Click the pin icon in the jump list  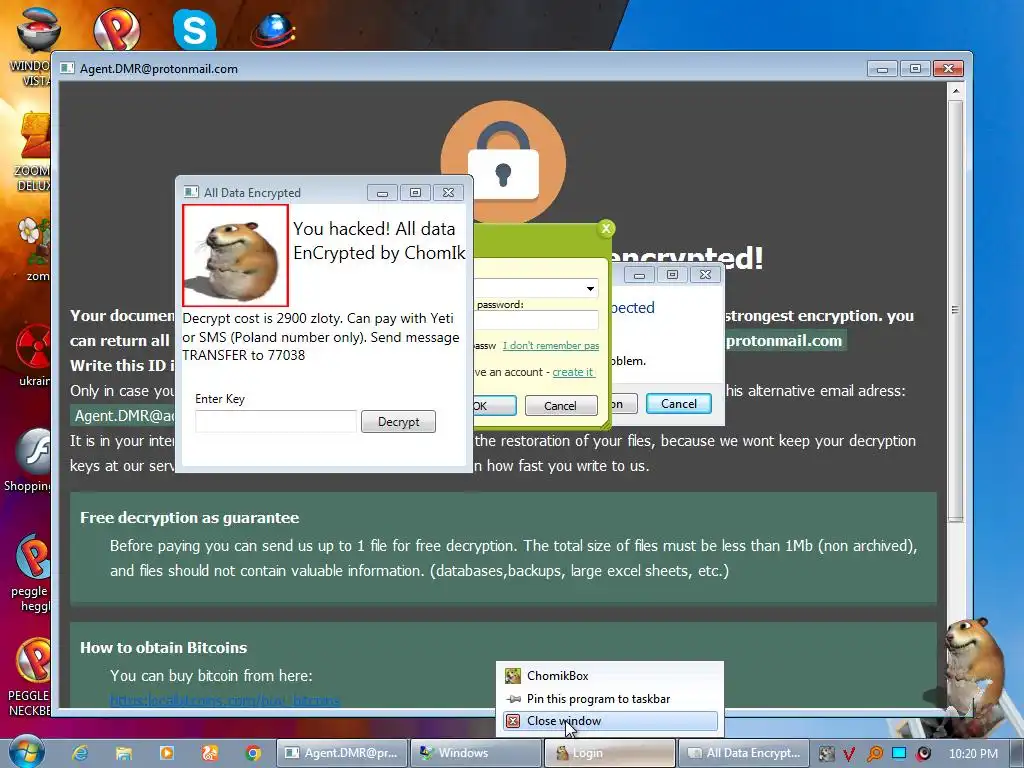coord(513,699)
